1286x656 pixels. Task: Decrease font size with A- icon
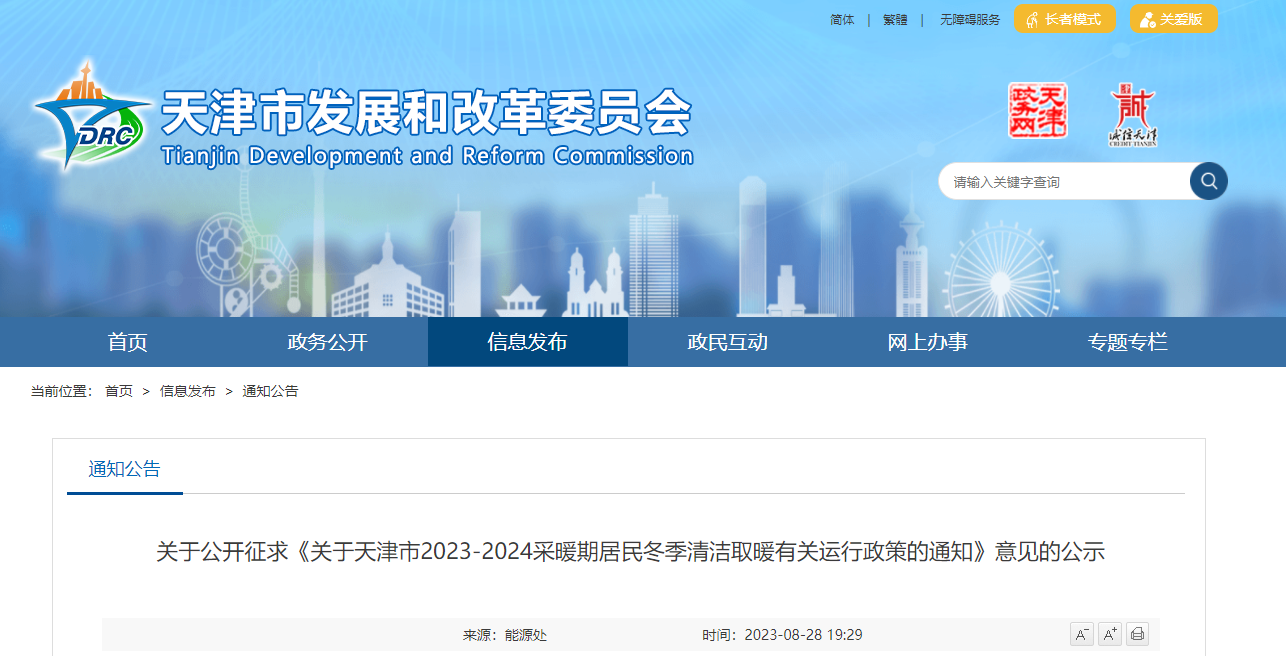[x=1081, y=634]
